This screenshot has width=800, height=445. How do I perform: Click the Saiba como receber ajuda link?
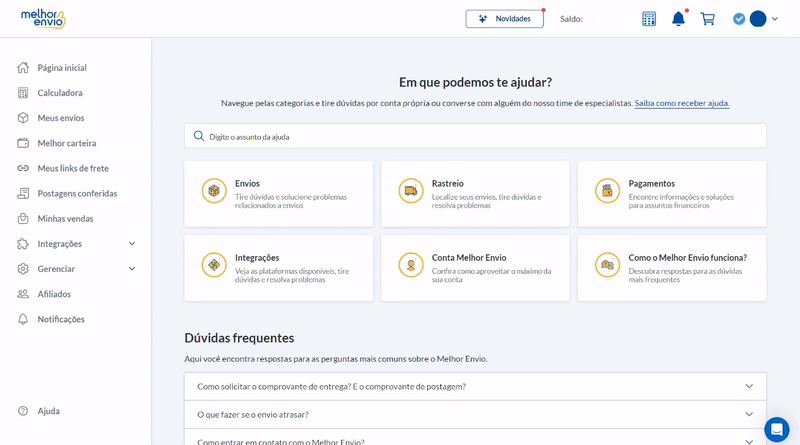[682, 103]
